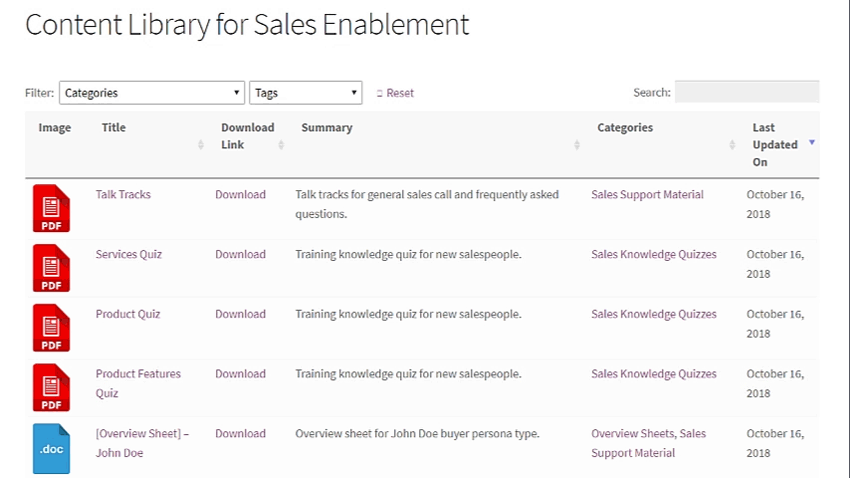Download the John Doe overview sheet
The image size is (850, 478).
[x=240, y=433]
